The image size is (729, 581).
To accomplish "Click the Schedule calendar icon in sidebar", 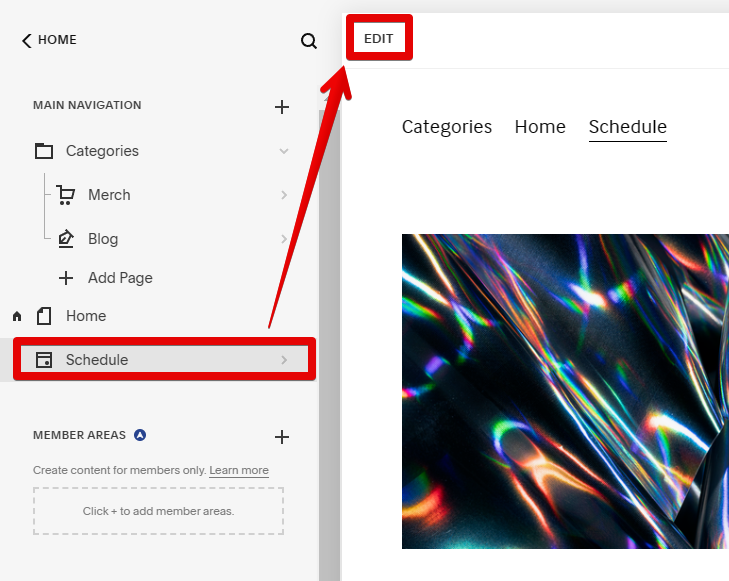I will coord(44,360).
